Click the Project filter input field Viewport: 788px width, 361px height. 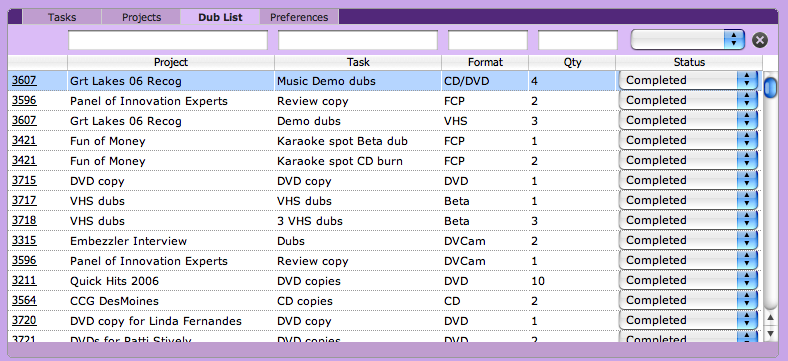coord(168,40)
